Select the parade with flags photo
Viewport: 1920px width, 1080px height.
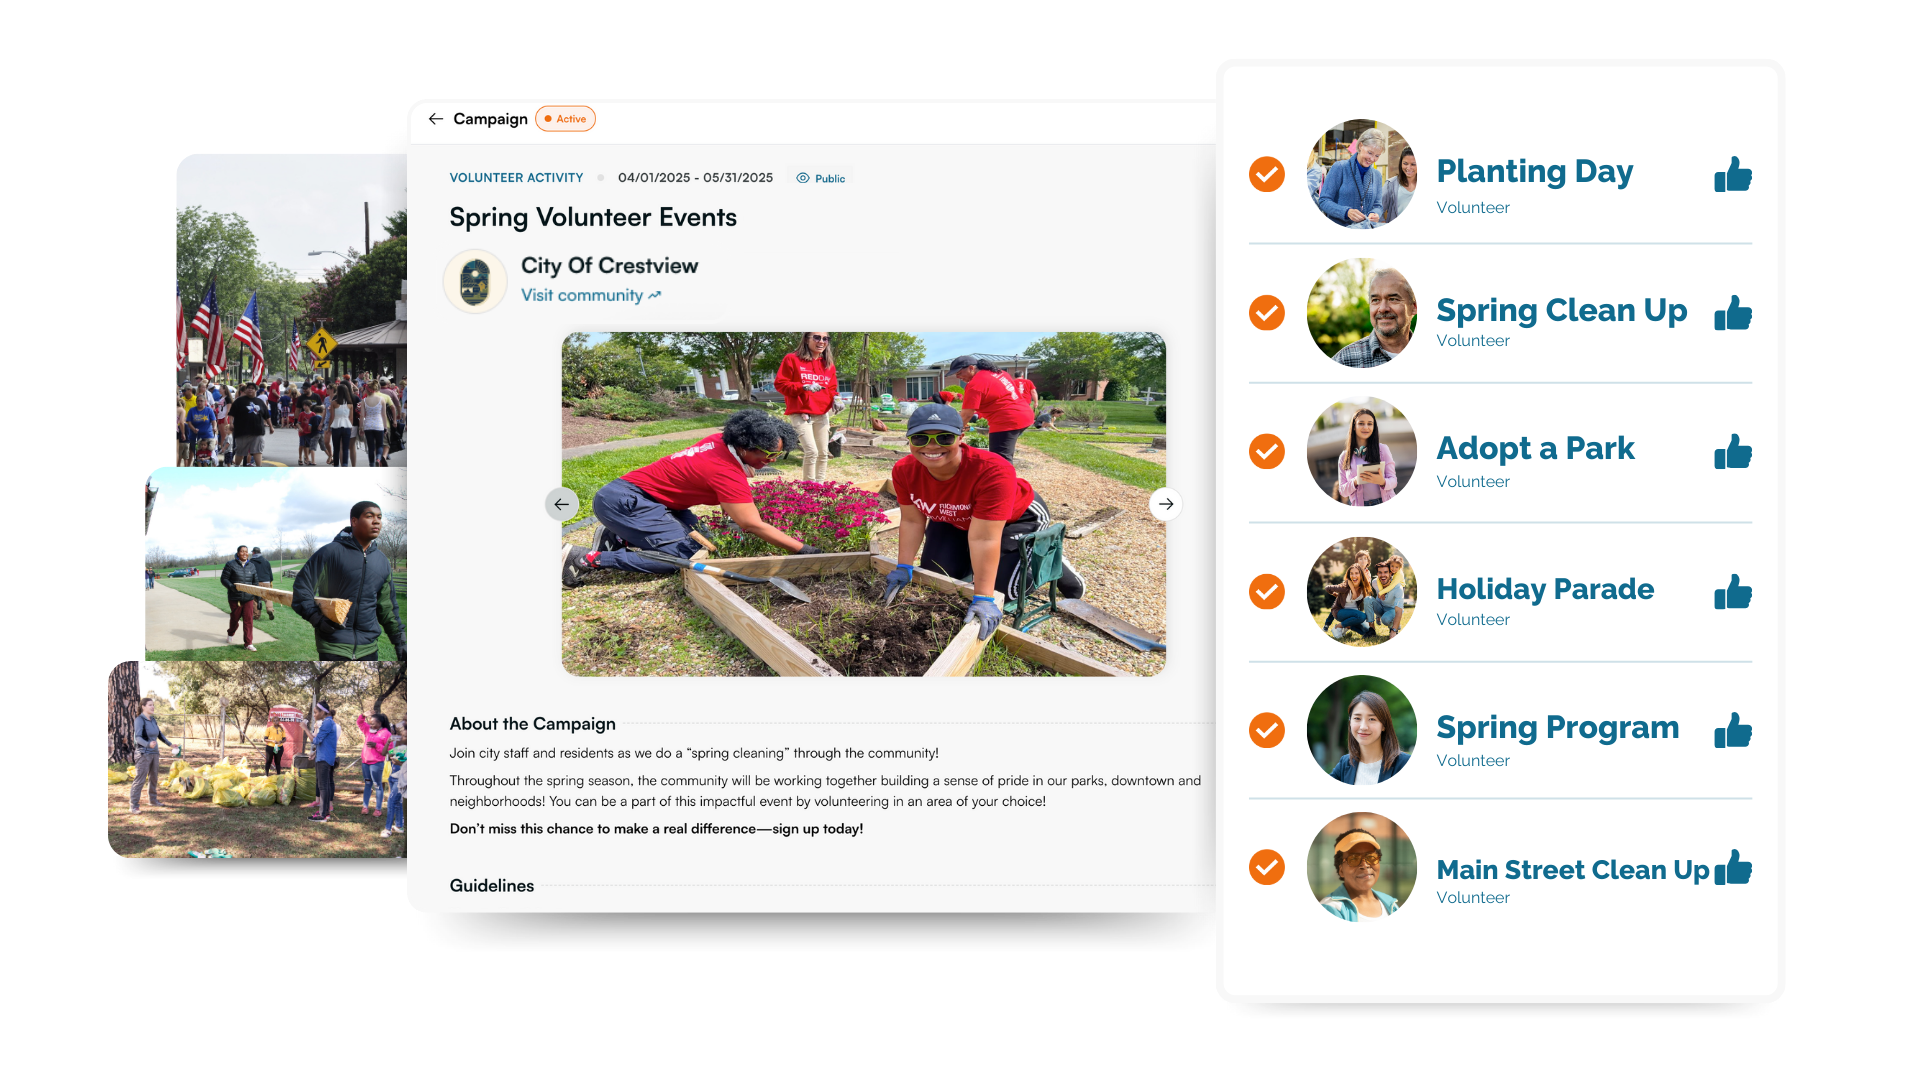(292, 310)
